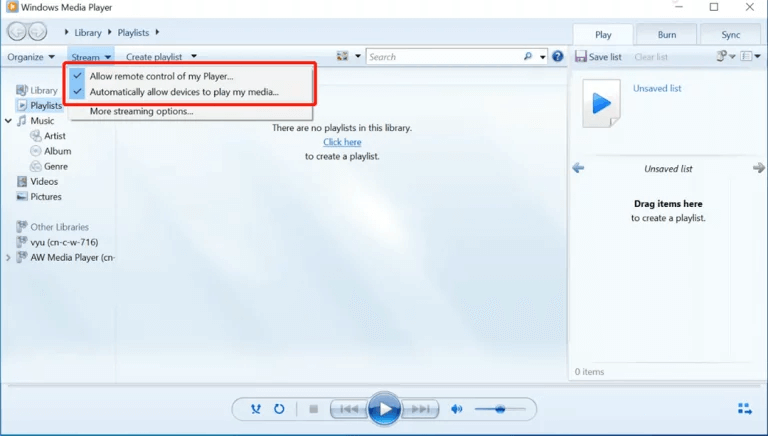
Task: Click Library in the breadcrumb path
Action: [x=88, y=32]
